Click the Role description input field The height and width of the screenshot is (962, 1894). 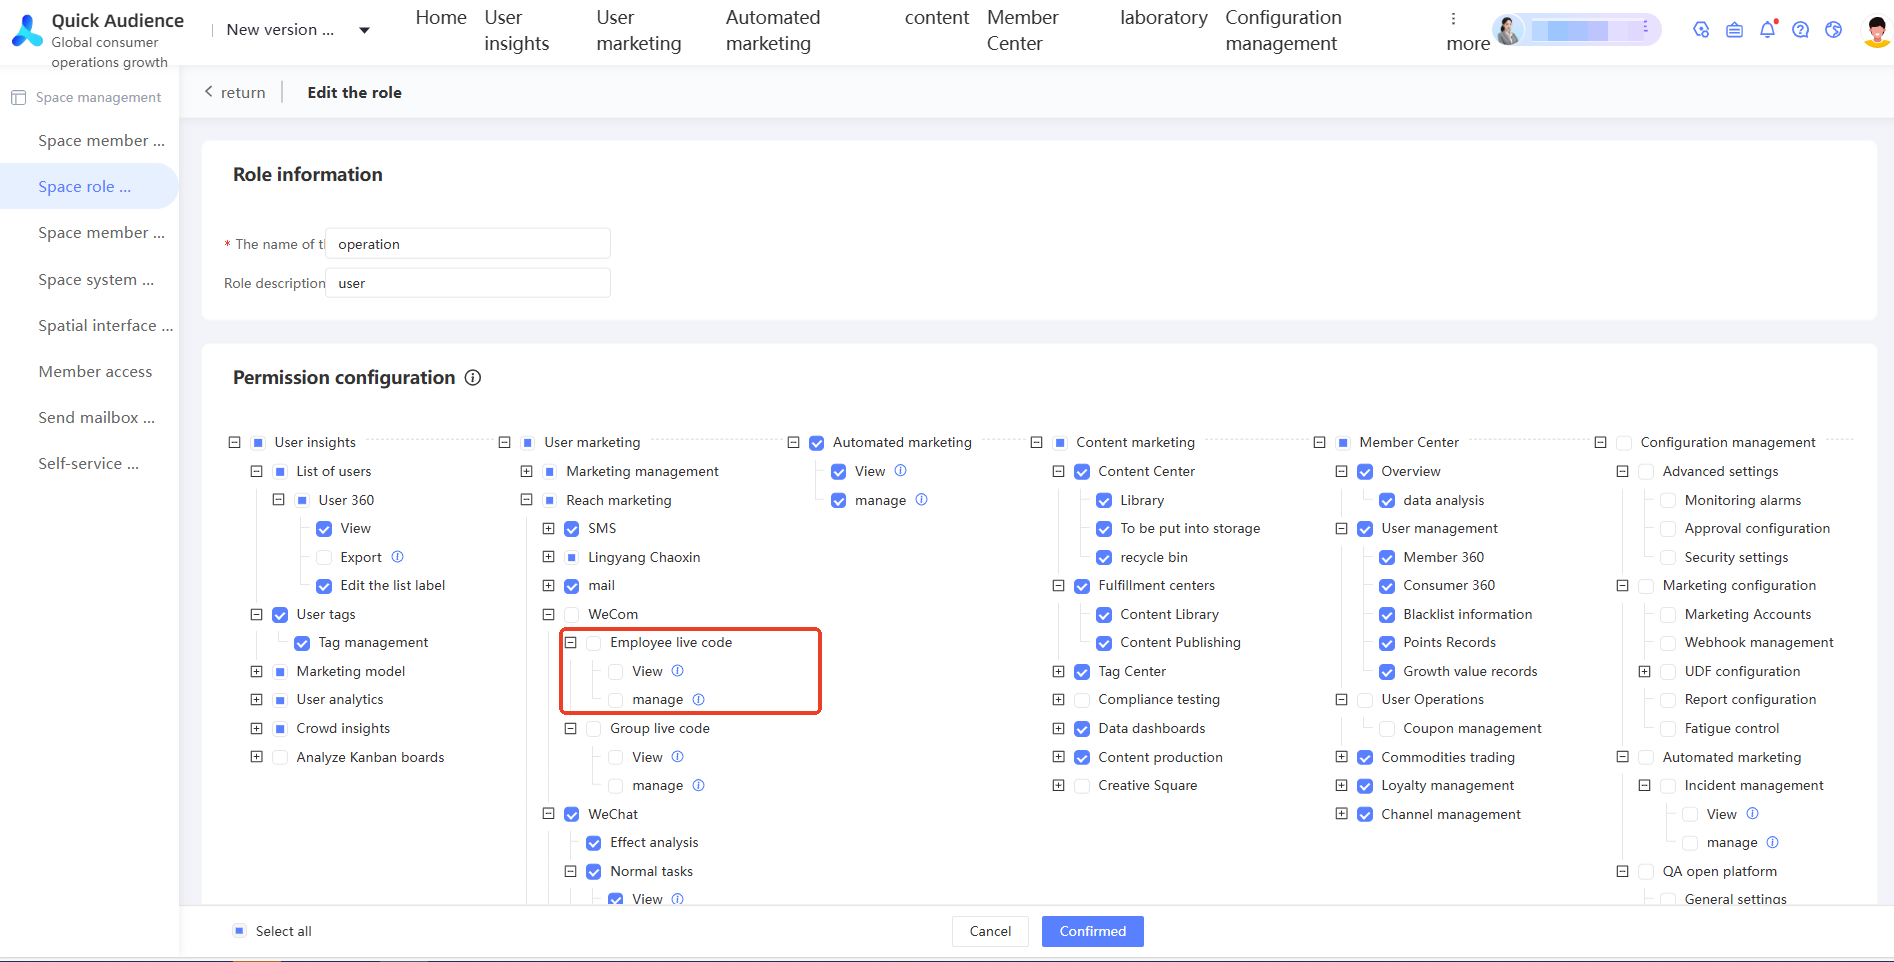click(x=468, y=283)
